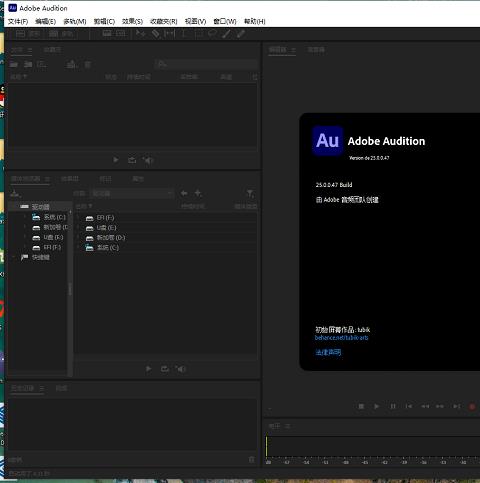
Task: Switch to the 标记 markers tab
Action: [x=105, y=179]
